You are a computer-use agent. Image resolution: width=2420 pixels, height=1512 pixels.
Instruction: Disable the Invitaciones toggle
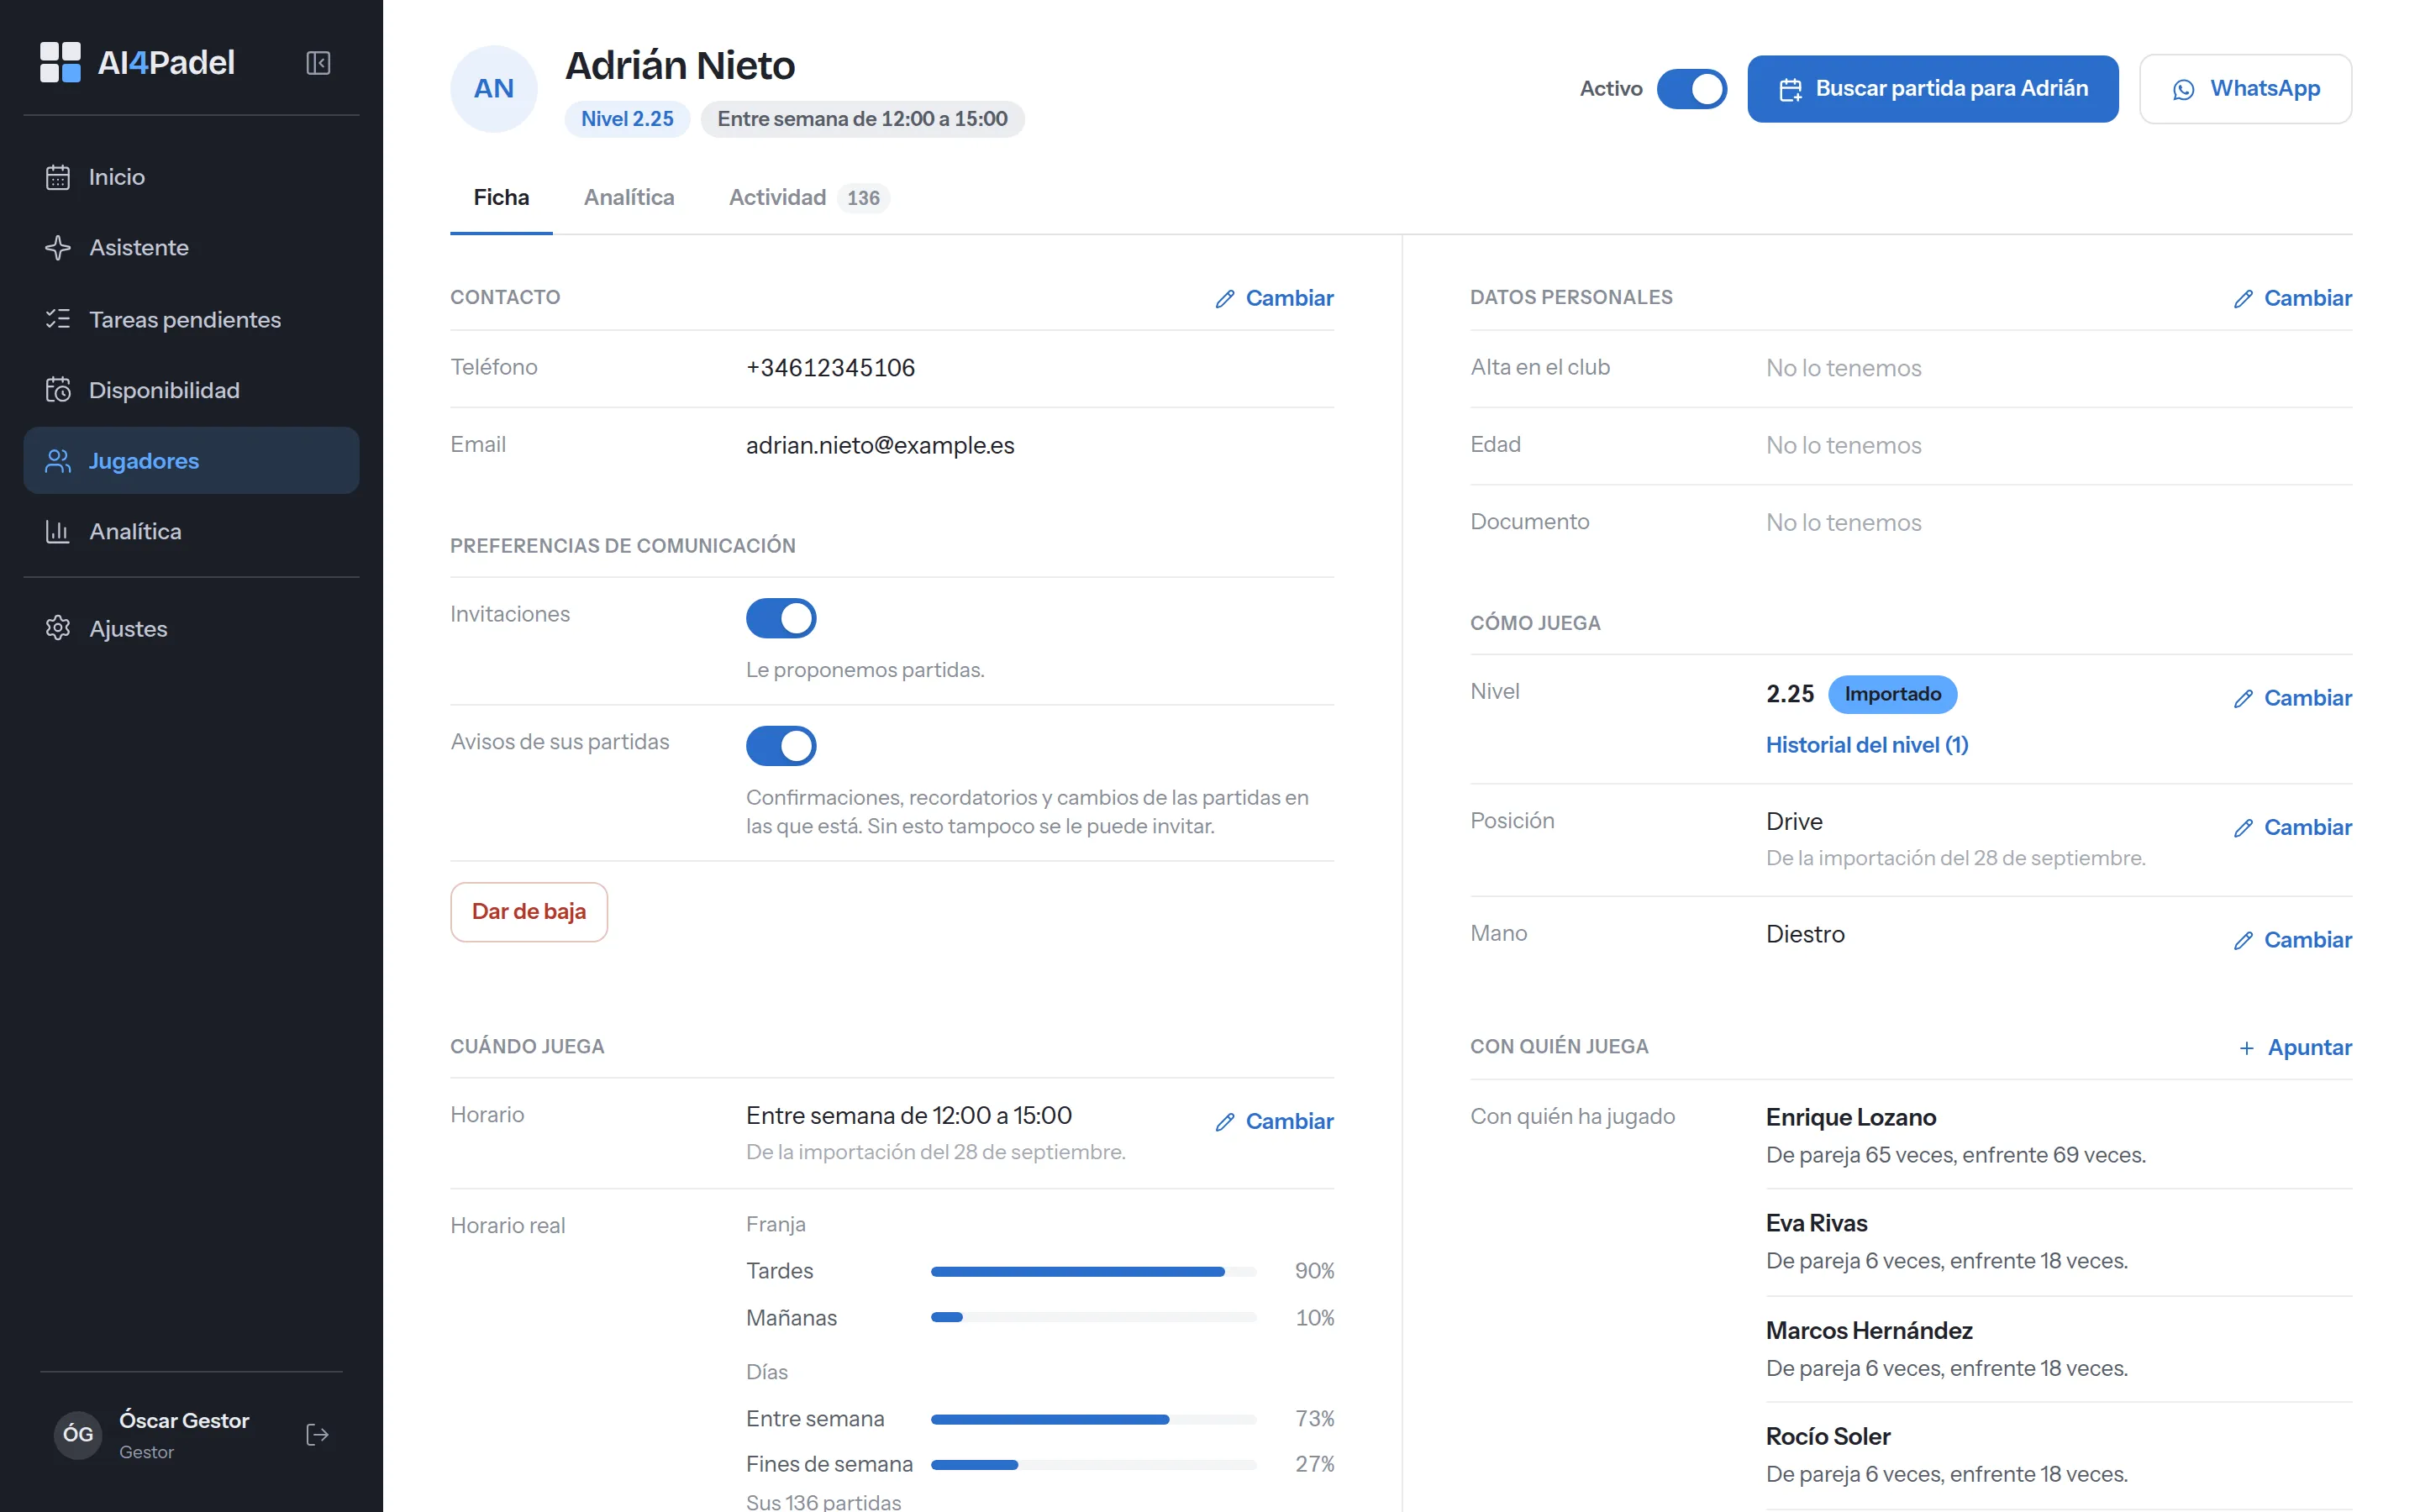781,618
